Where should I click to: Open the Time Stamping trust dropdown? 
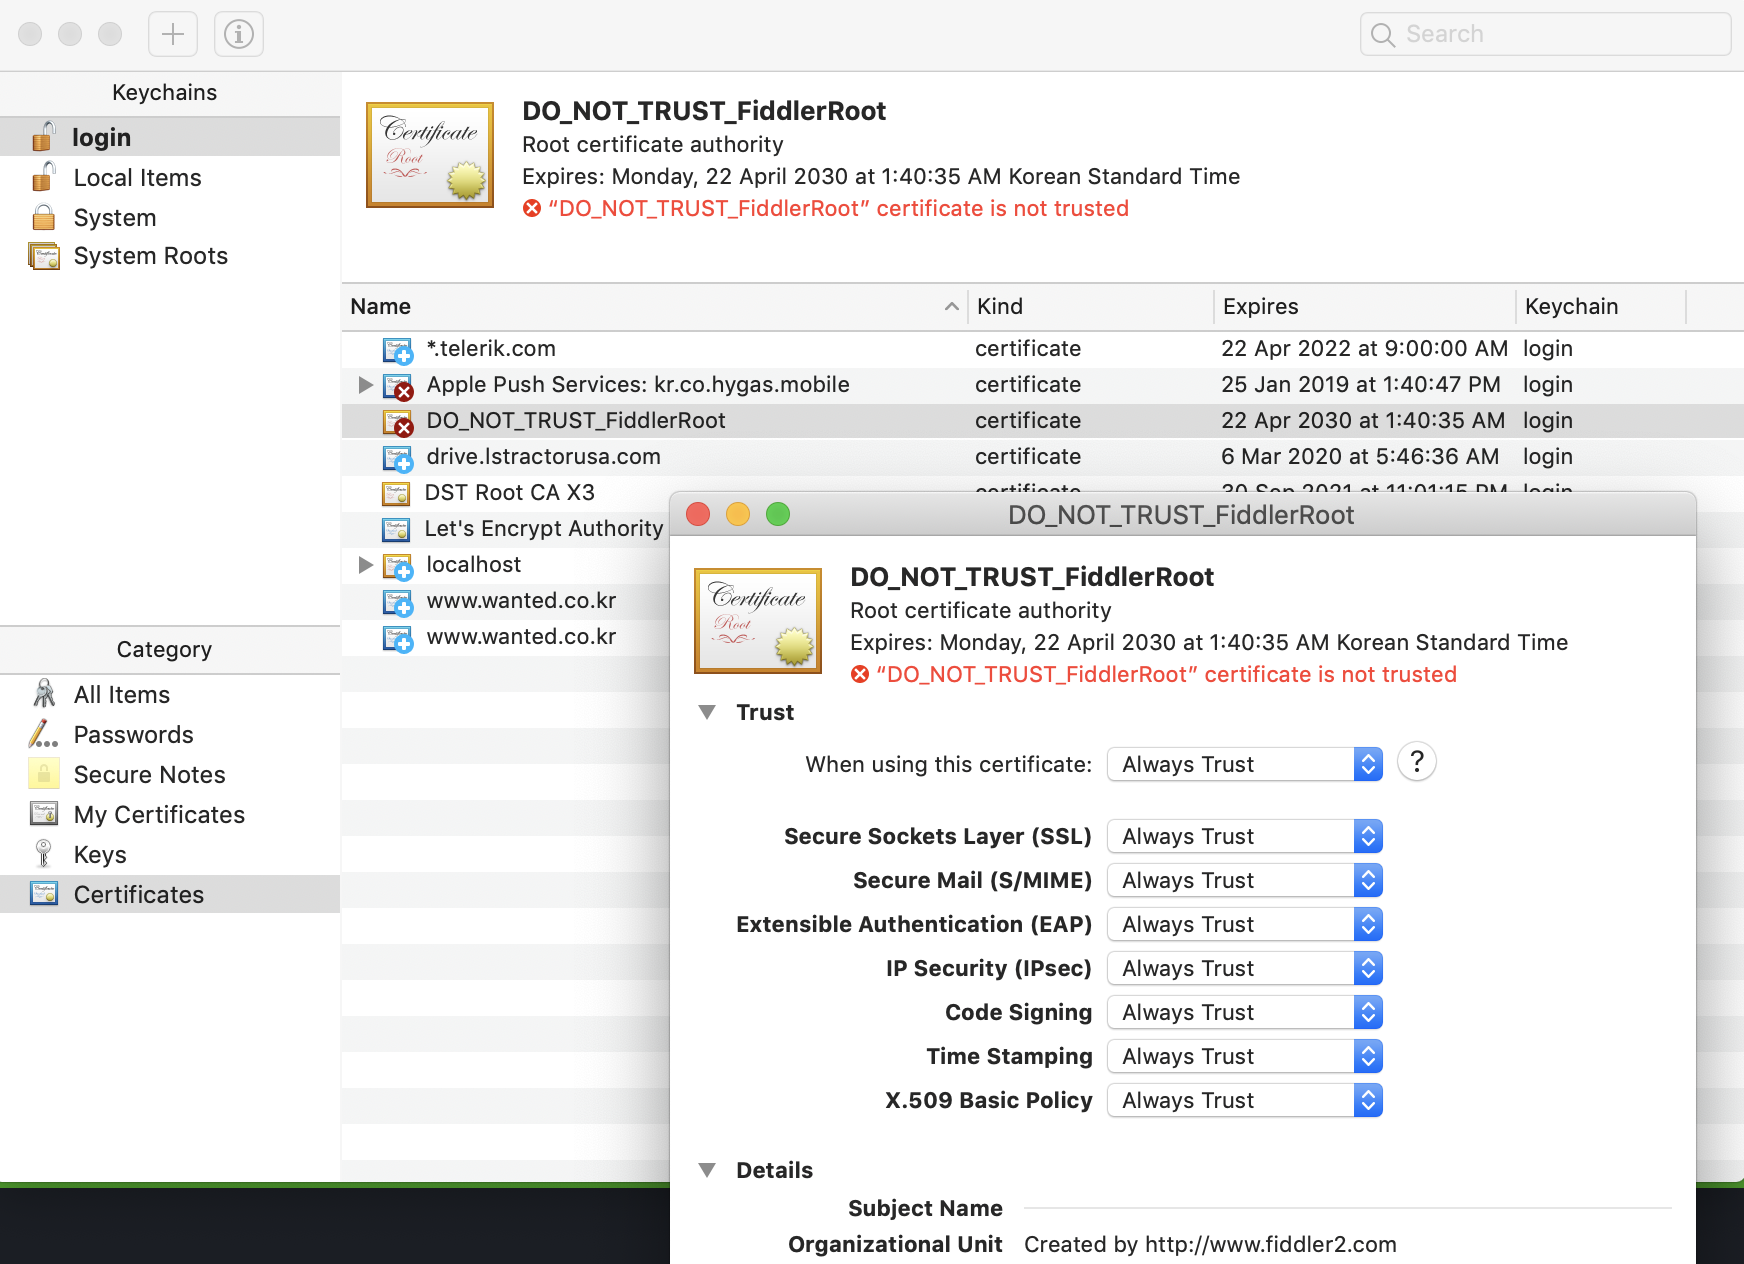(x=1245, y=1056)
